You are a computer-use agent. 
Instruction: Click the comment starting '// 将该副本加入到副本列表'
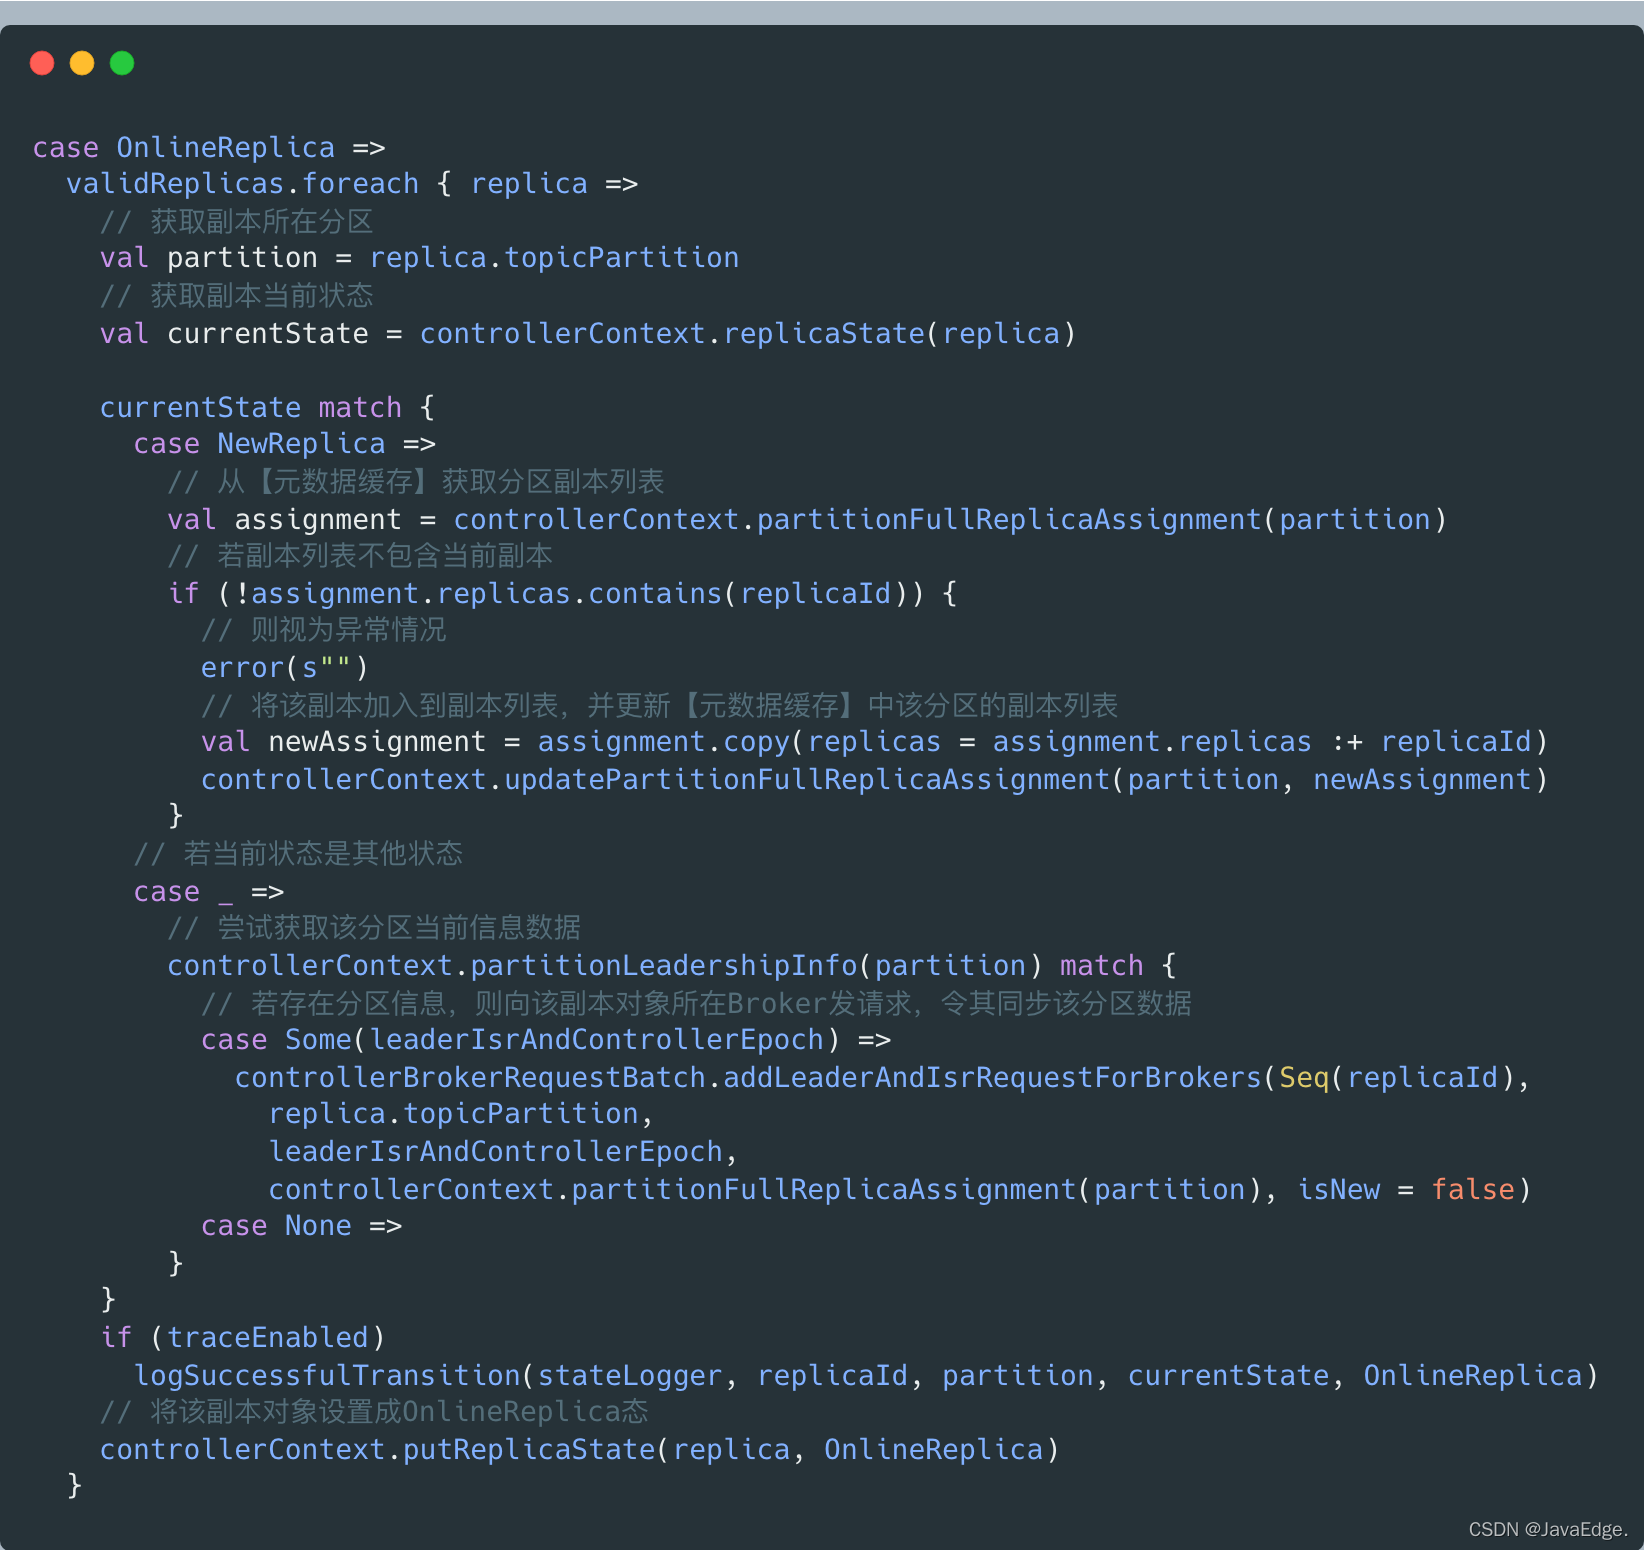point(660,706)
